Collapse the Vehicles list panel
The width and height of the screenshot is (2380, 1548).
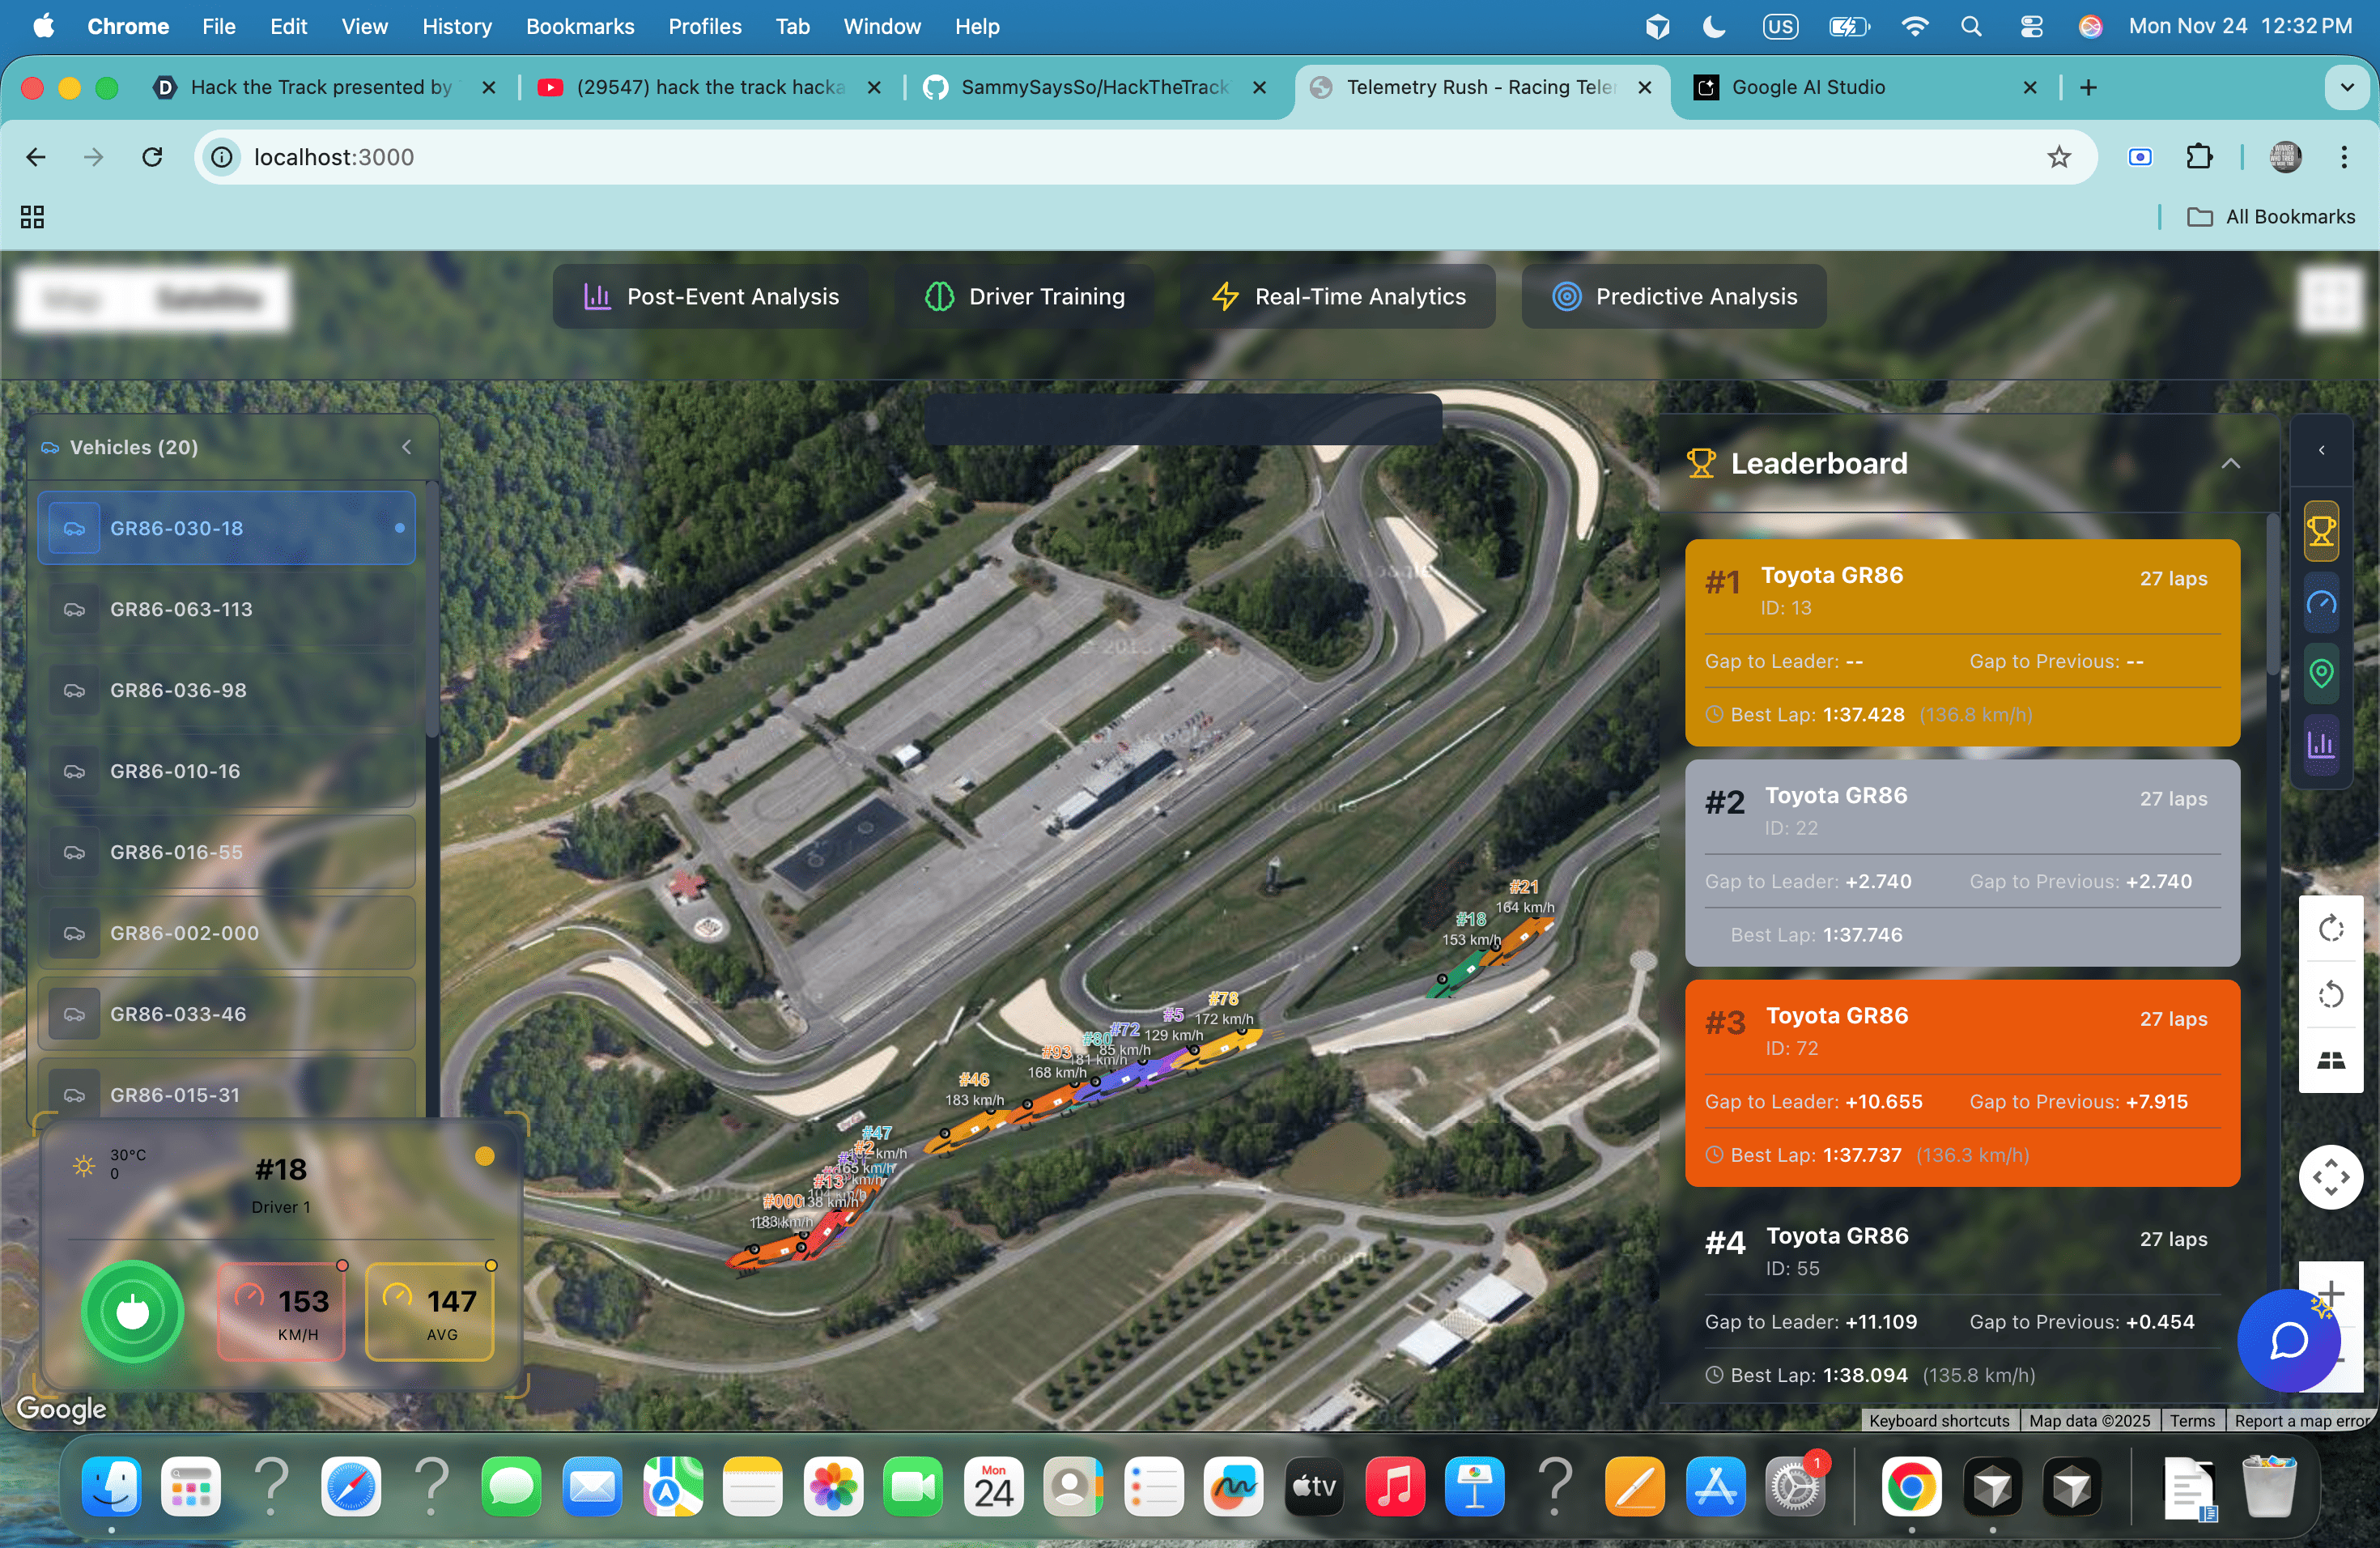406,447
